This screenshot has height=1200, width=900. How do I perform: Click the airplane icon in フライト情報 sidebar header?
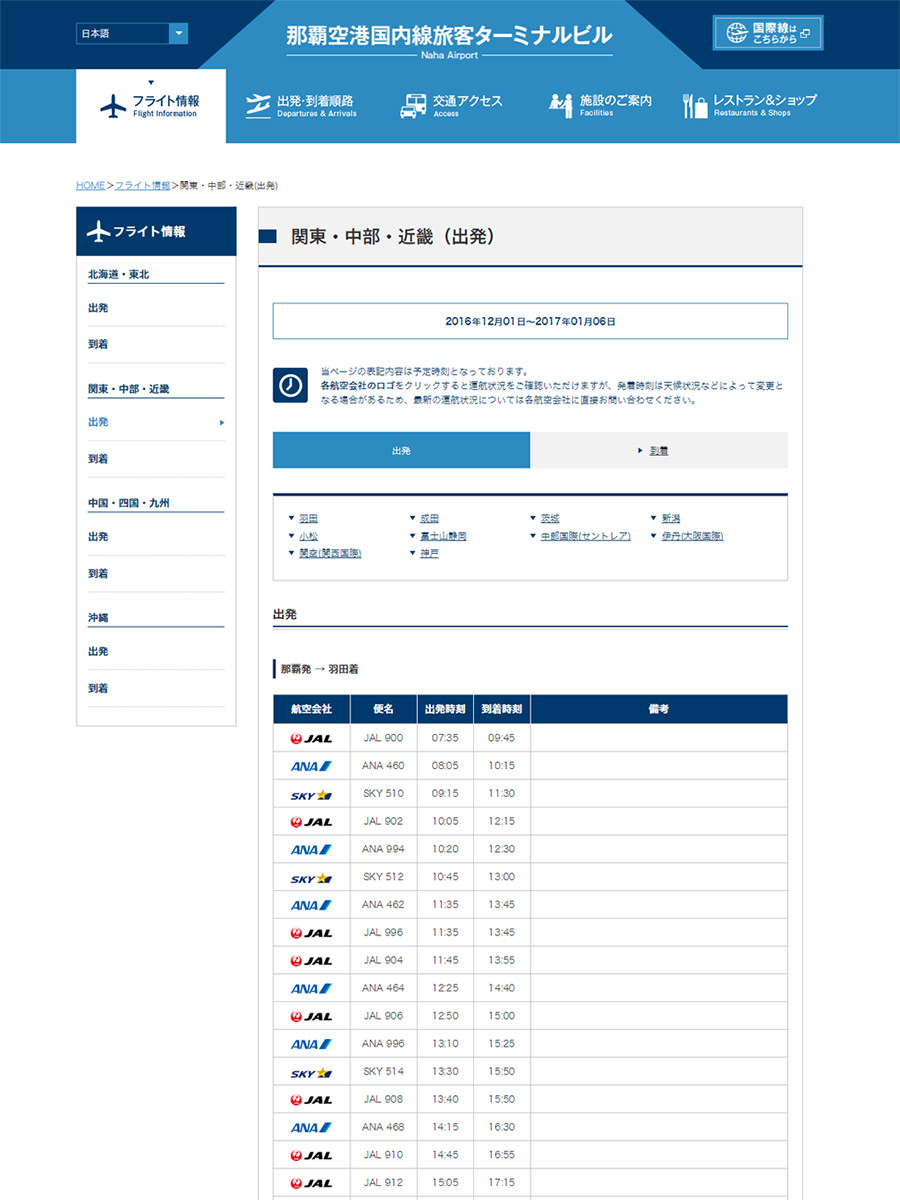click(98, 232)
